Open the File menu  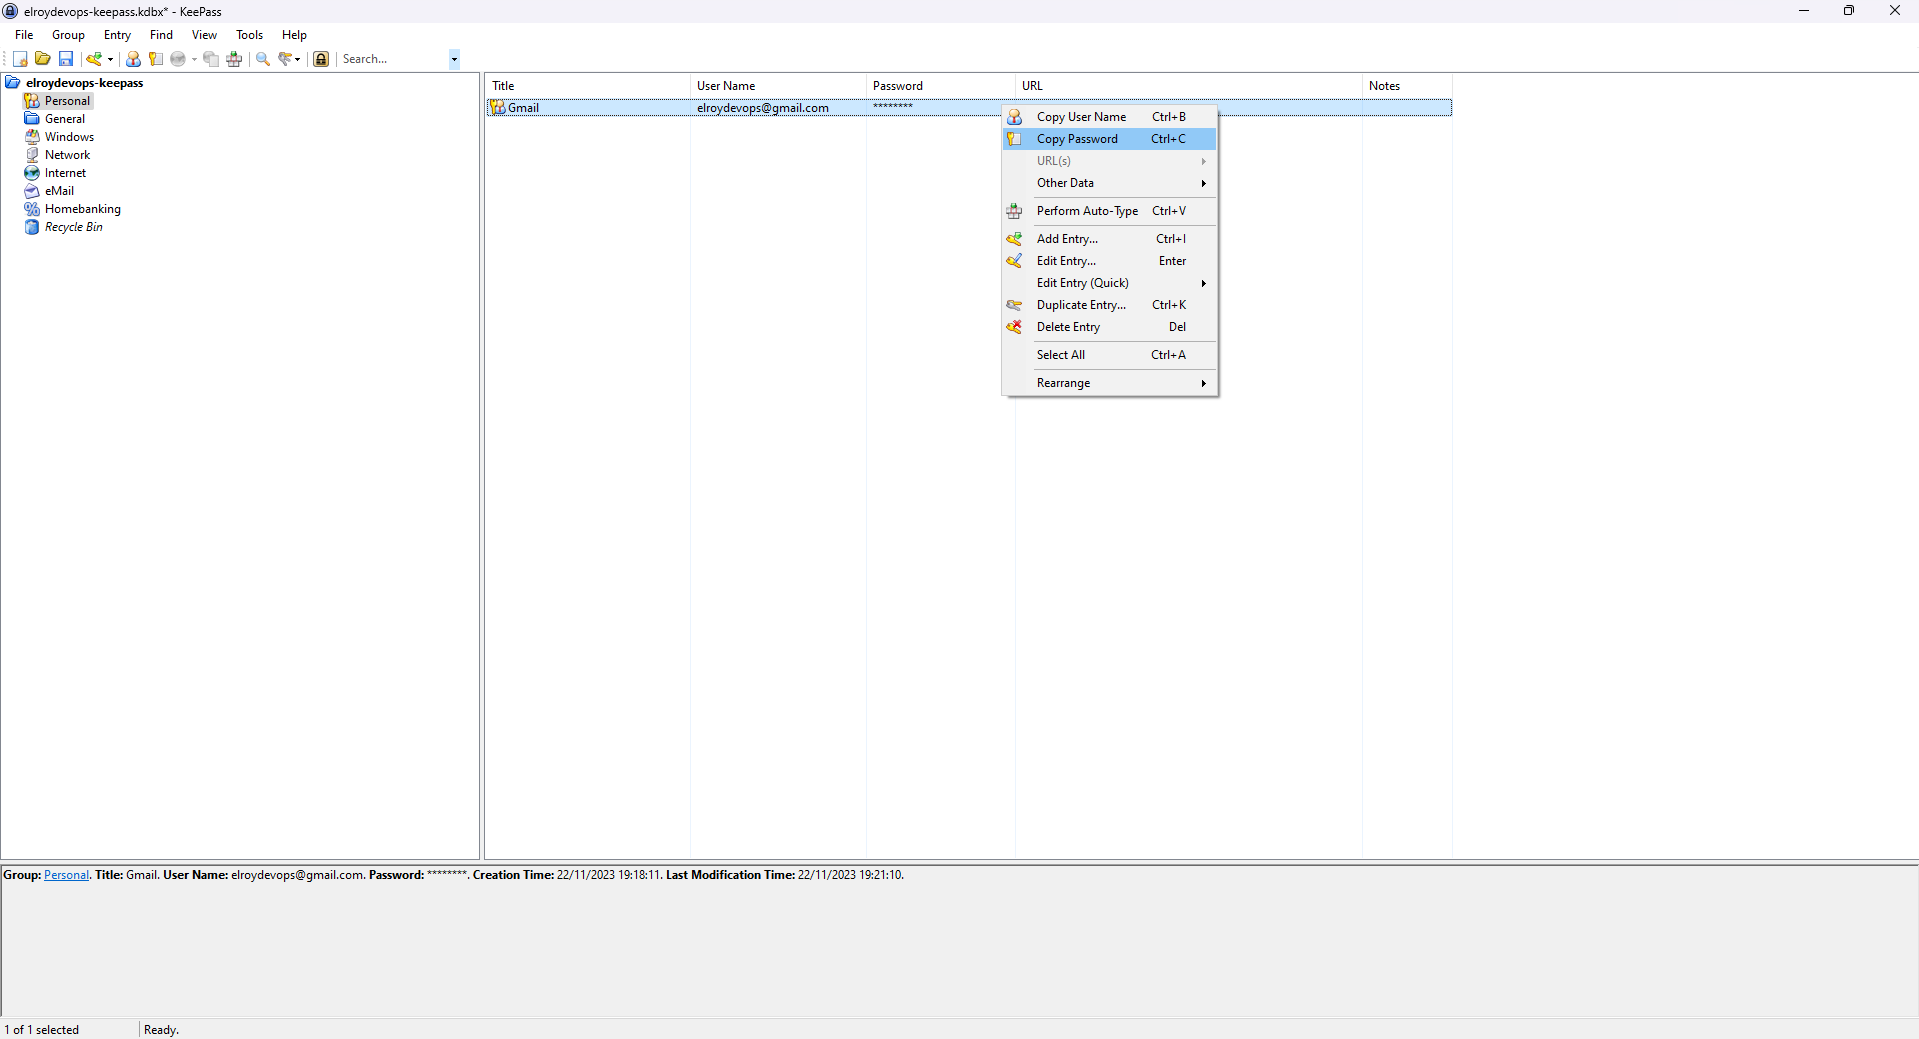(x=24, y=35)
